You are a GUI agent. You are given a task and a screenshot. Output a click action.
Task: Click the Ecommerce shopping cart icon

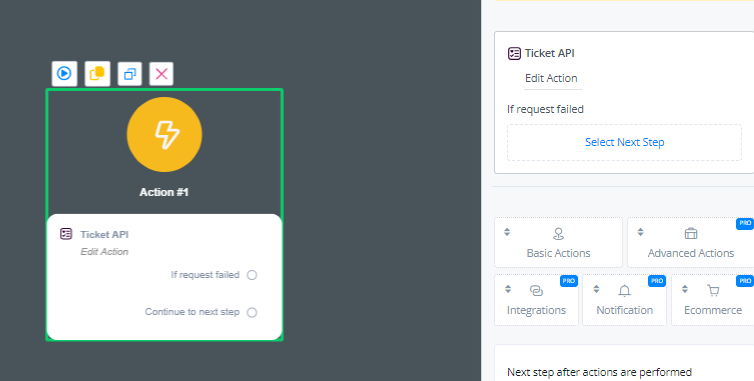coord(713,291)
